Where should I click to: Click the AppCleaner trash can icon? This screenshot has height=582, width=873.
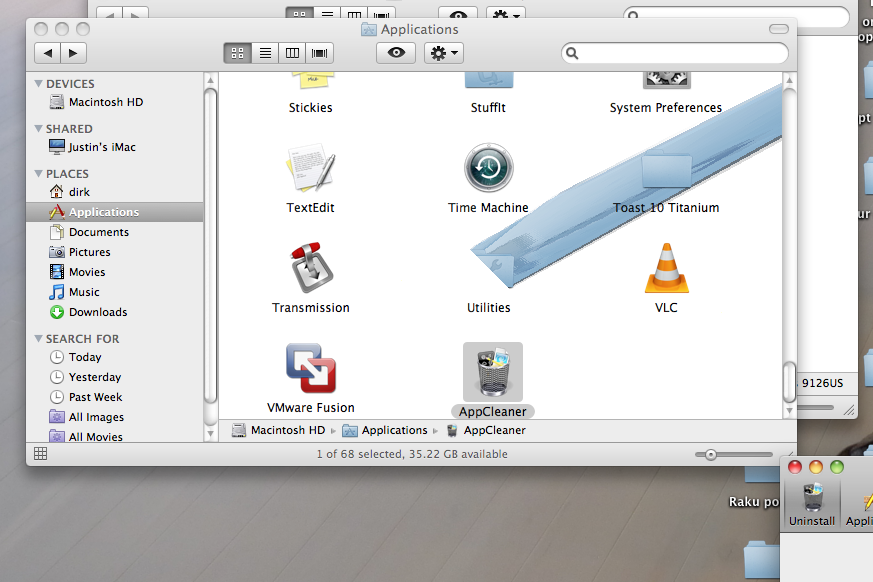pyautogui.click(x=493, y=372)
